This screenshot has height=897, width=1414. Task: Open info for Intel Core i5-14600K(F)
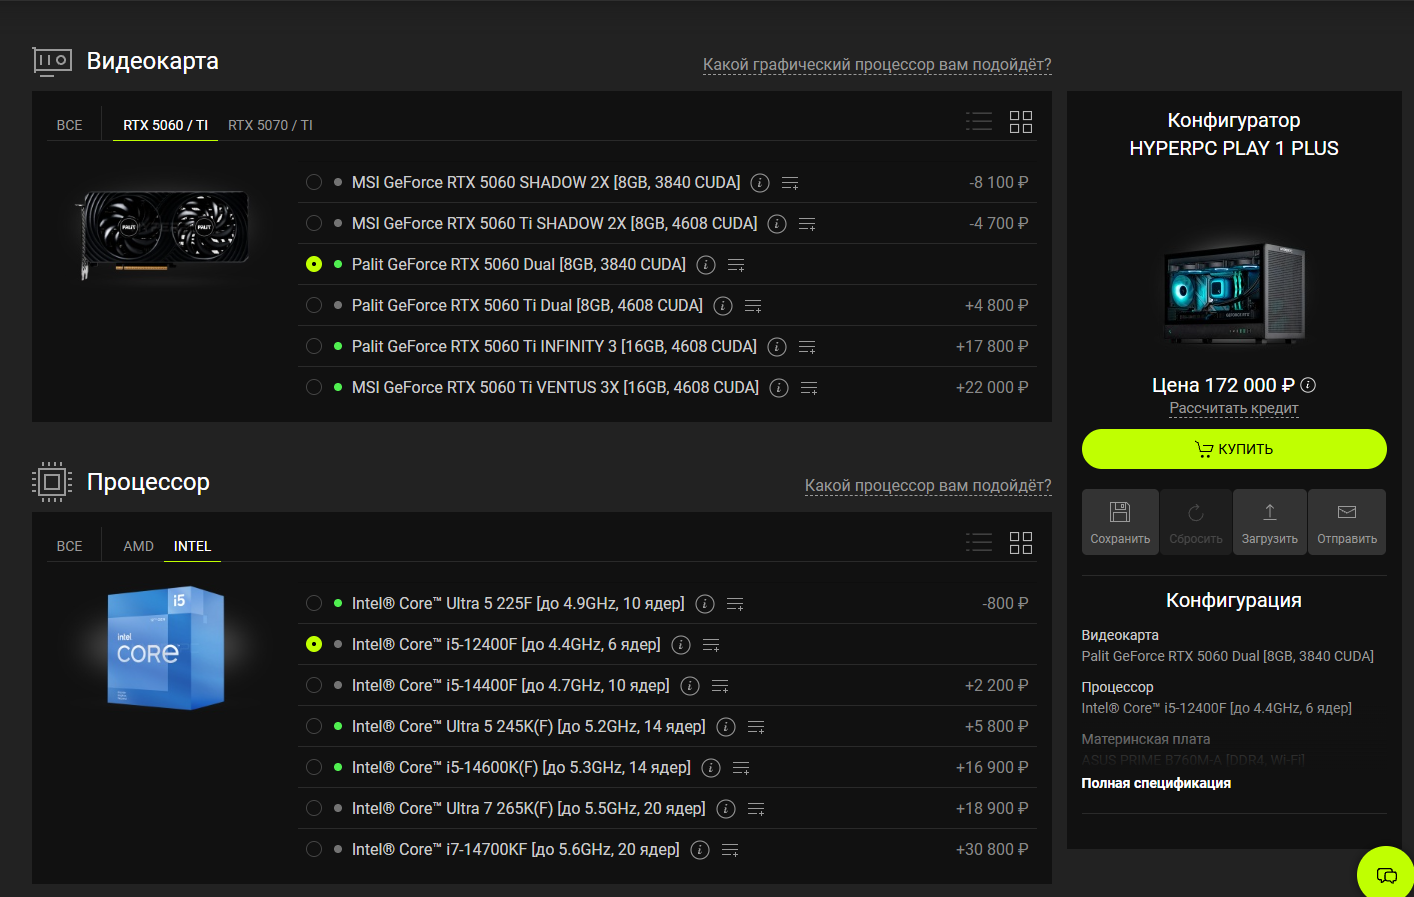point(711,768)
